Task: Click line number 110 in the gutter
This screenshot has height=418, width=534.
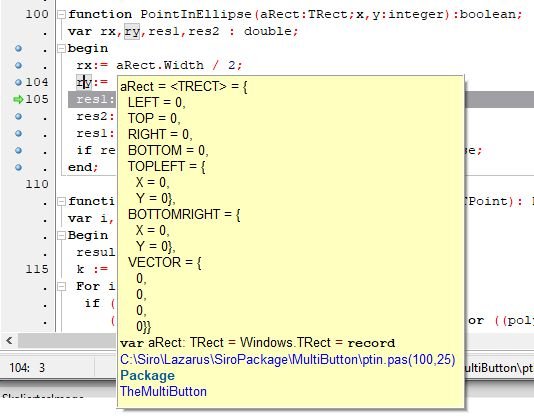Action: [x=37, y=184]
